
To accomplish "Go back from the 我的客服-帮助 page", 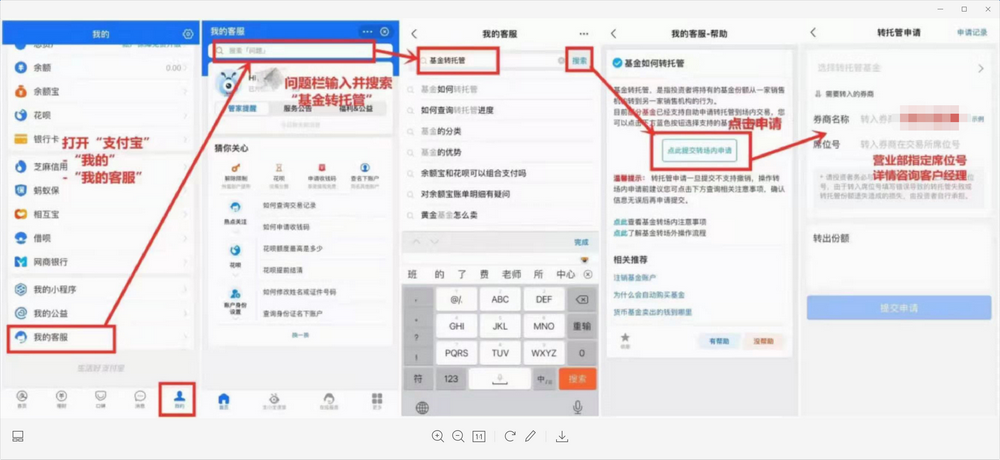I will [614, 33].
